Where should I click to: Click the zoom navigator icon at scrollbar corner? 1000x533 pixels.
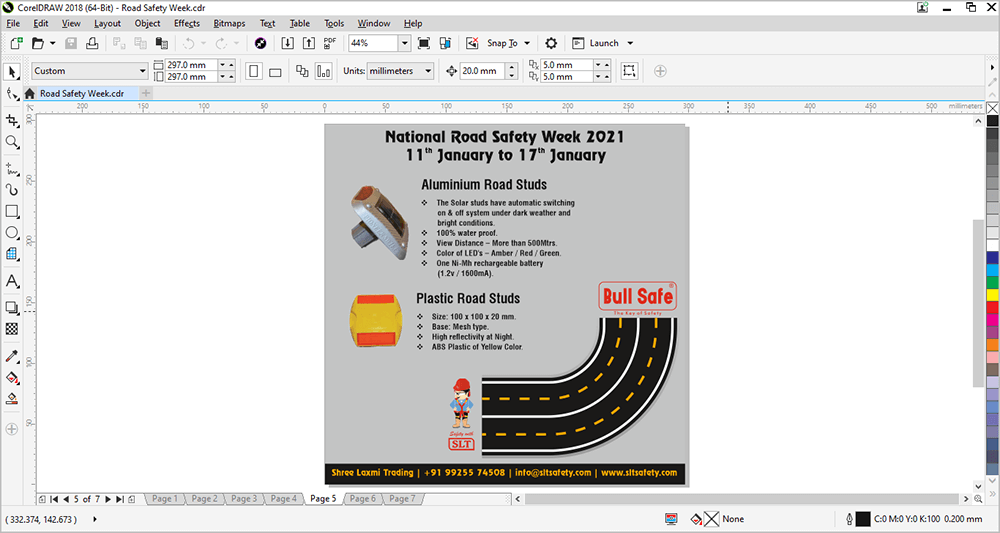tap(978, 499)
